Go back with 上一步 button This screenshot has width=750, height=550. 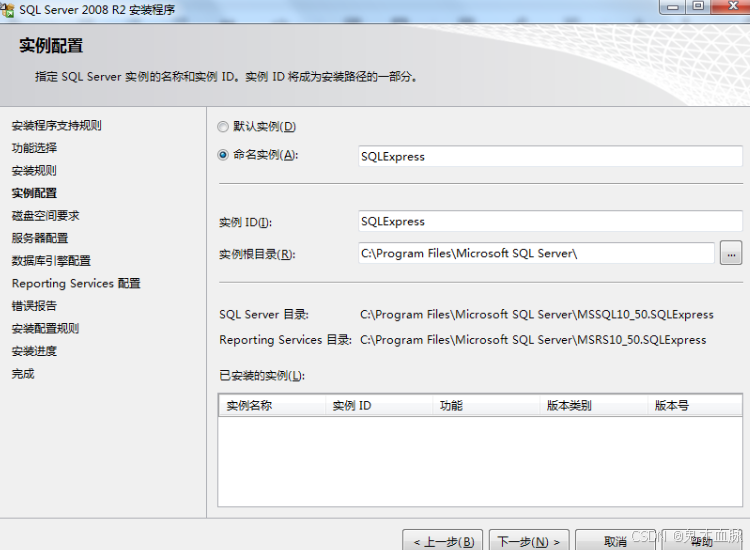pos(443,541)
